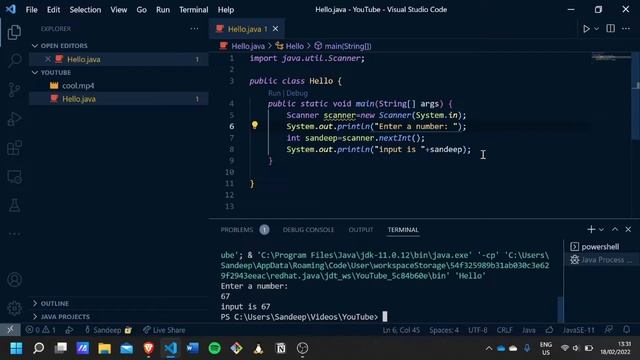The image size is (640, 360).
Task: Open terminal launch profile dropdown
Action: (601, 230)
